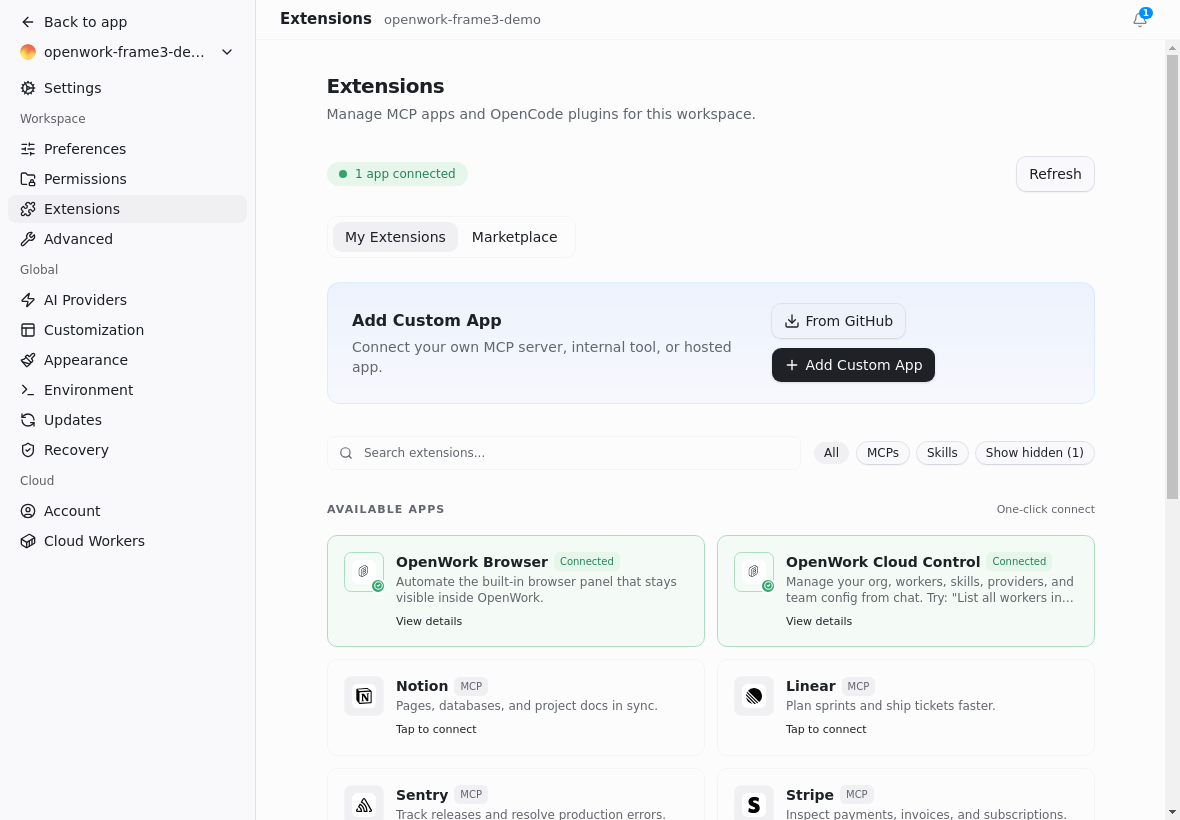Switch to the Marketplace tab
The image size is (1180, 820).
click(515, 237)
